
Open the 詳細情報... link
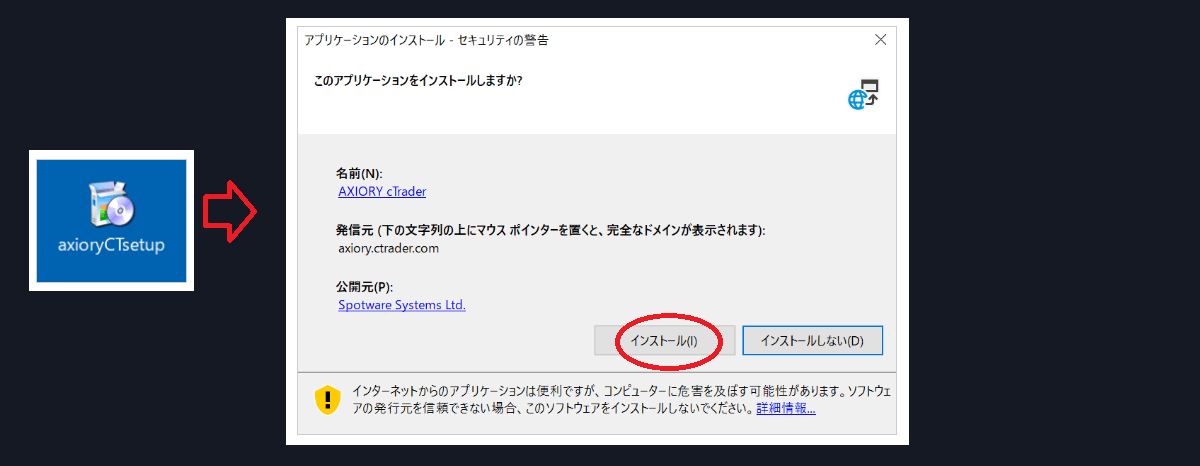[786, 409]
